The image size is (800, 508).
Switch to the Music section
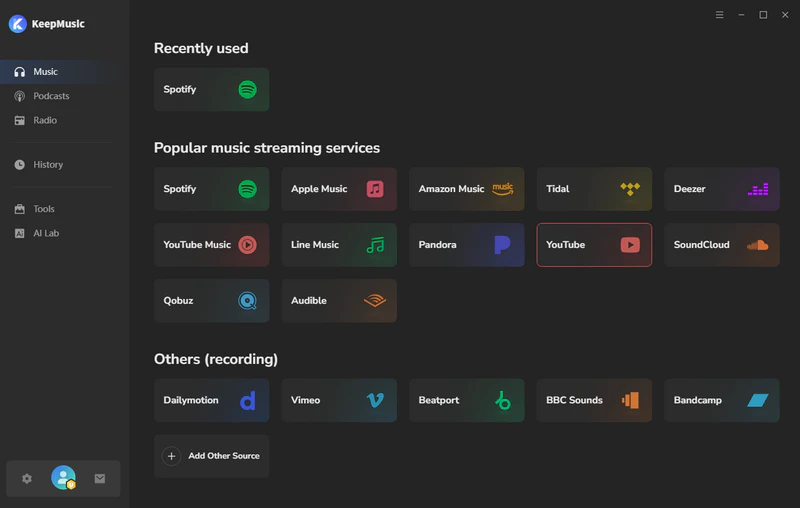45,72
